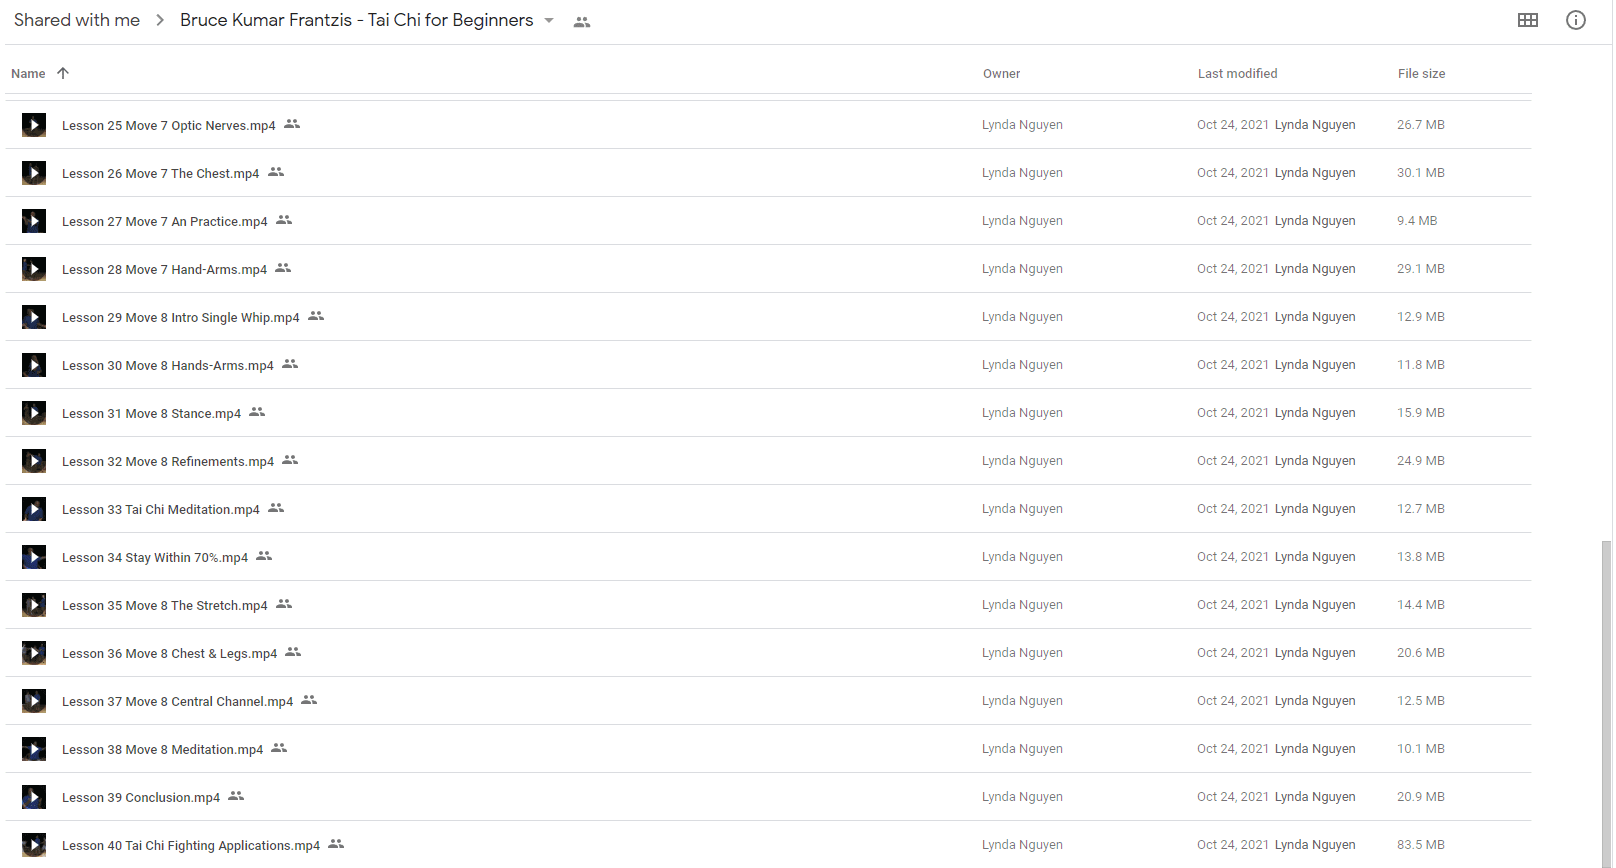Click video icon for Lesson 35 The Stretch
The image size is (1616, 868).
tap(34, 605)
